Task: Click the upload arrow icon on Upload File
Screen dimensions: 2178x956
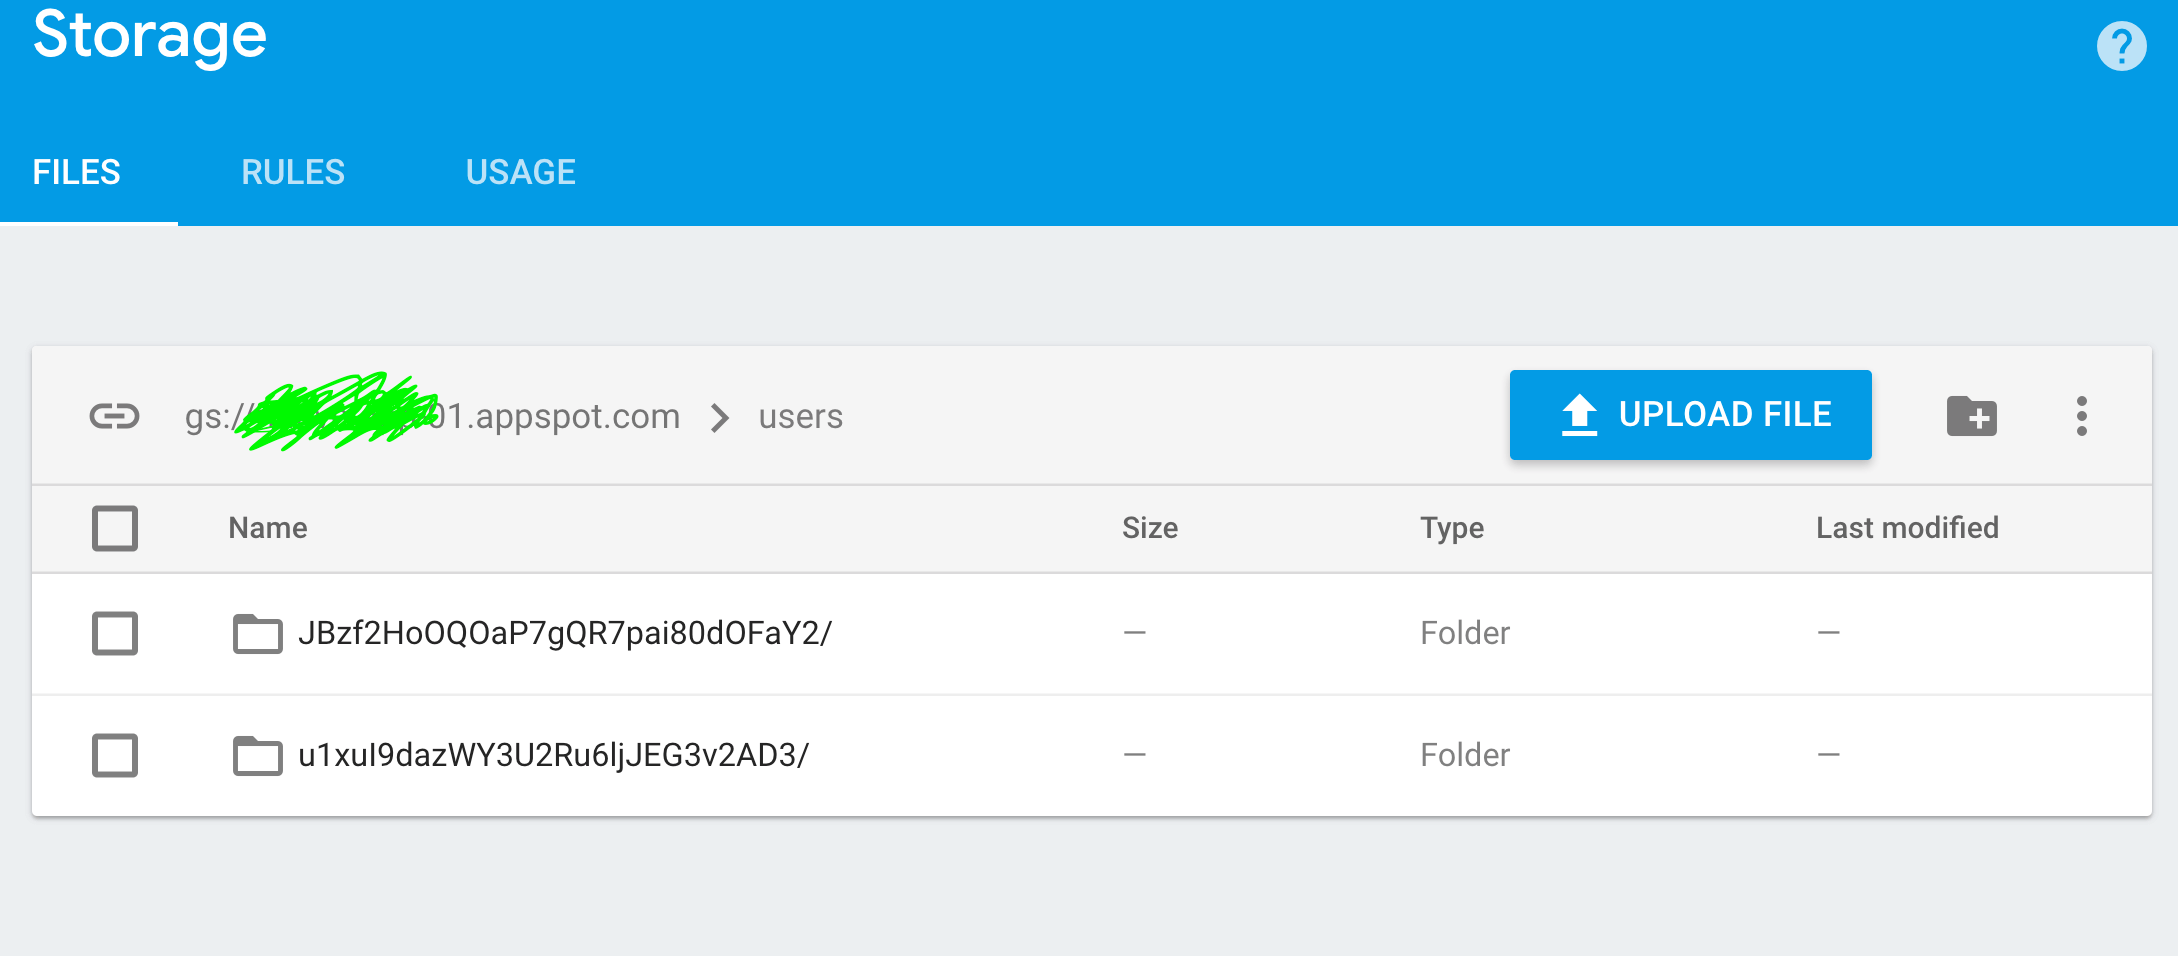Action: [1580, 414]
